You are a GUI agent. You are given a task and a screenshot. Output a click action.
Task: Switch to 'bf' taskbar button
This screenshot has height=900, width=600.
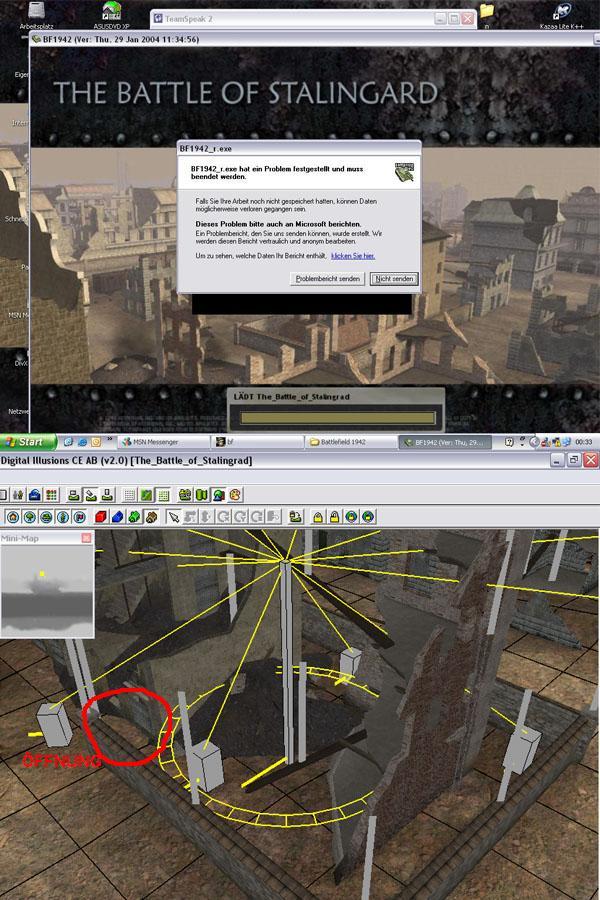pyautogui.click(x=257, y=442)
